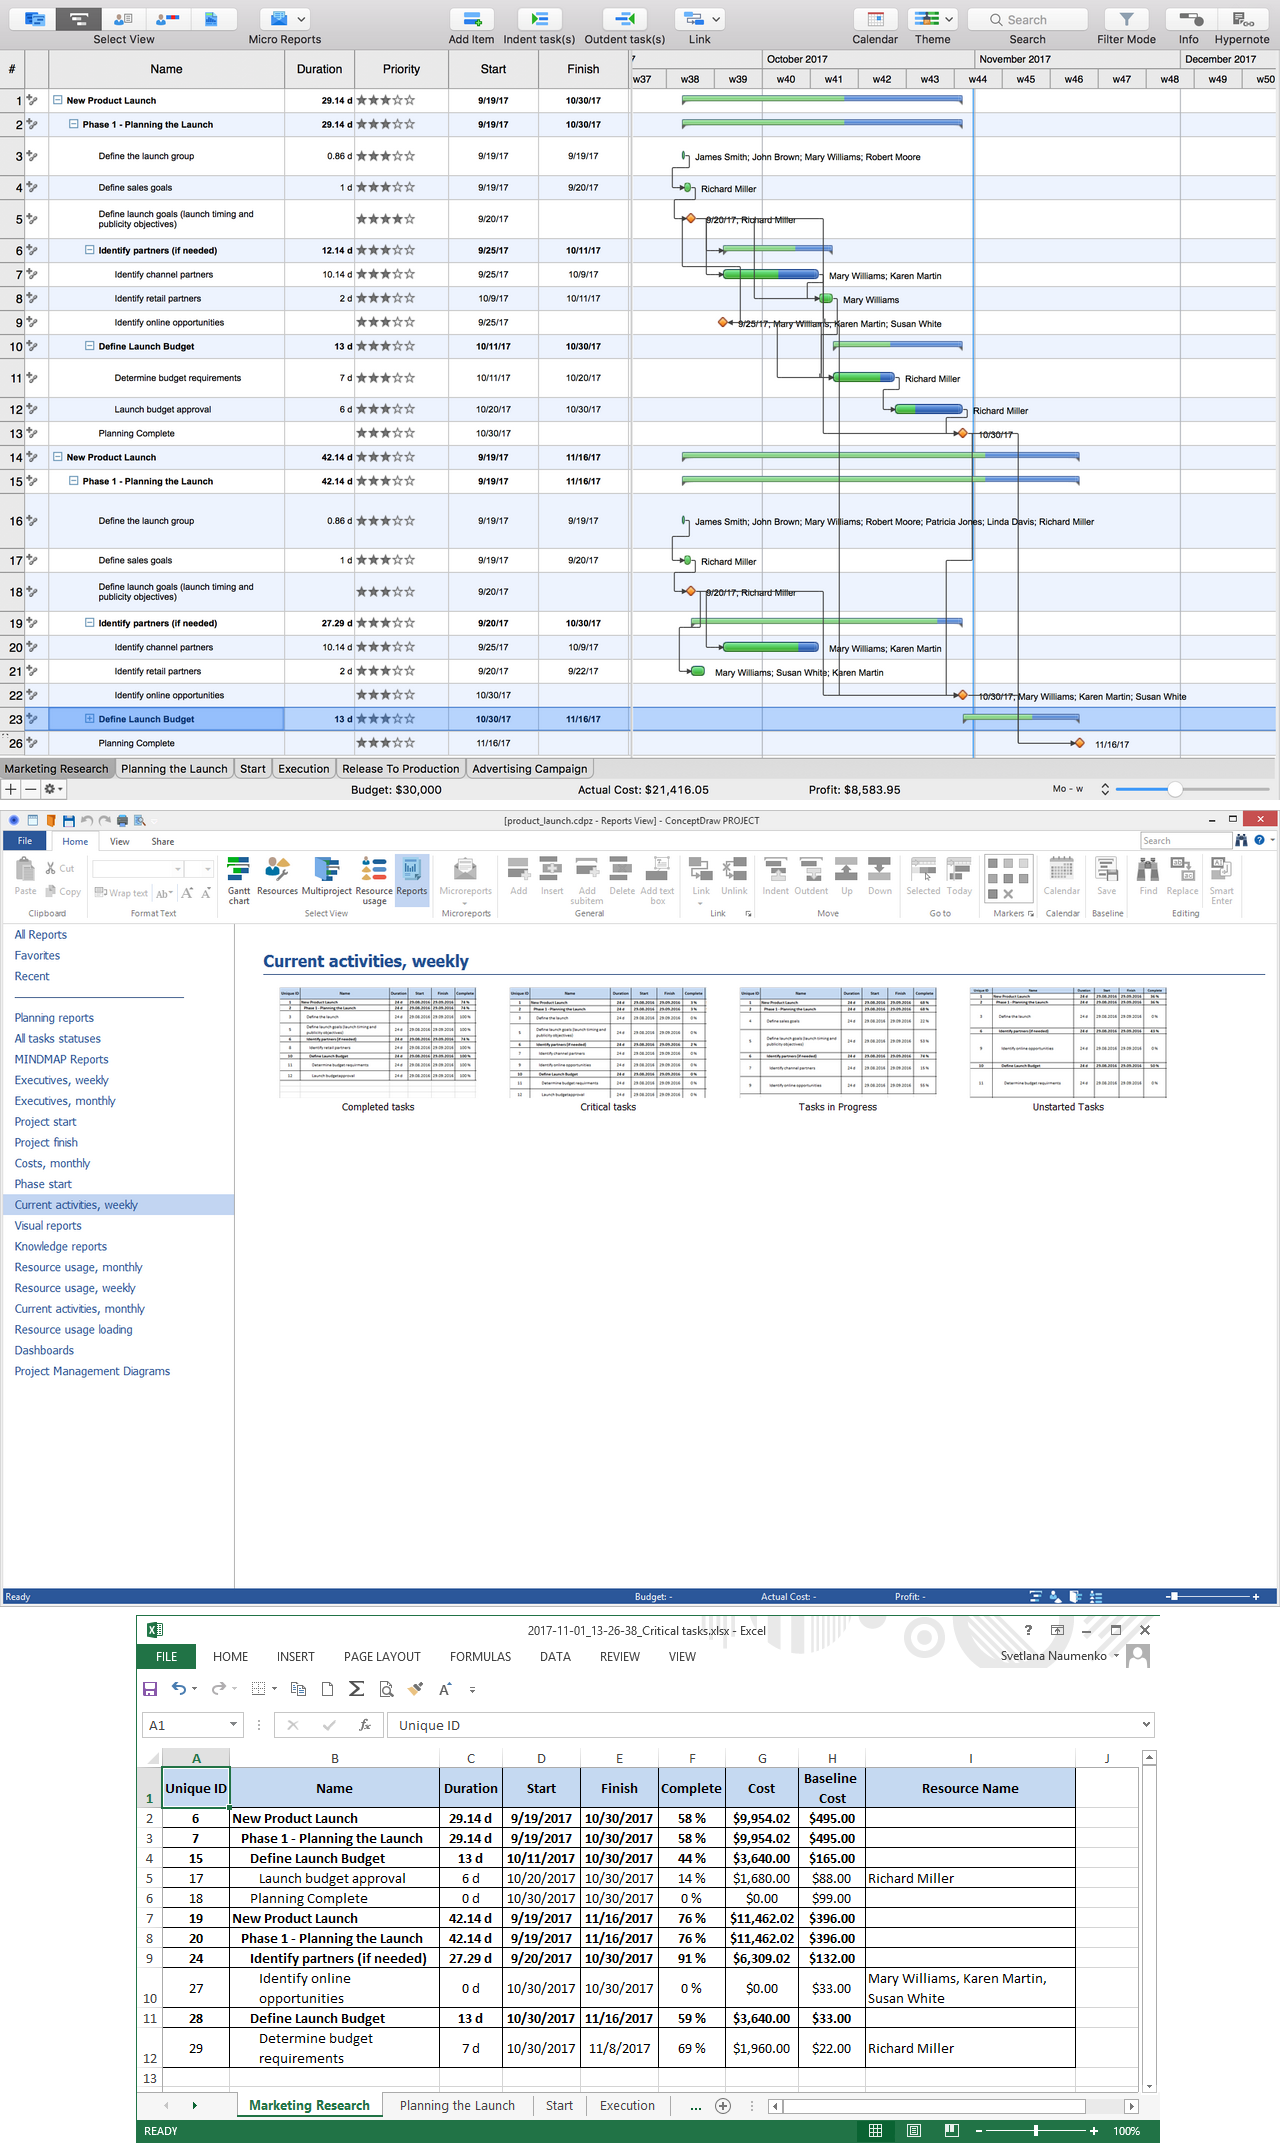Switch to the Planning the Launch project tab
Viewport: 1280px width, 2148px height.
(x=174, y=769)
